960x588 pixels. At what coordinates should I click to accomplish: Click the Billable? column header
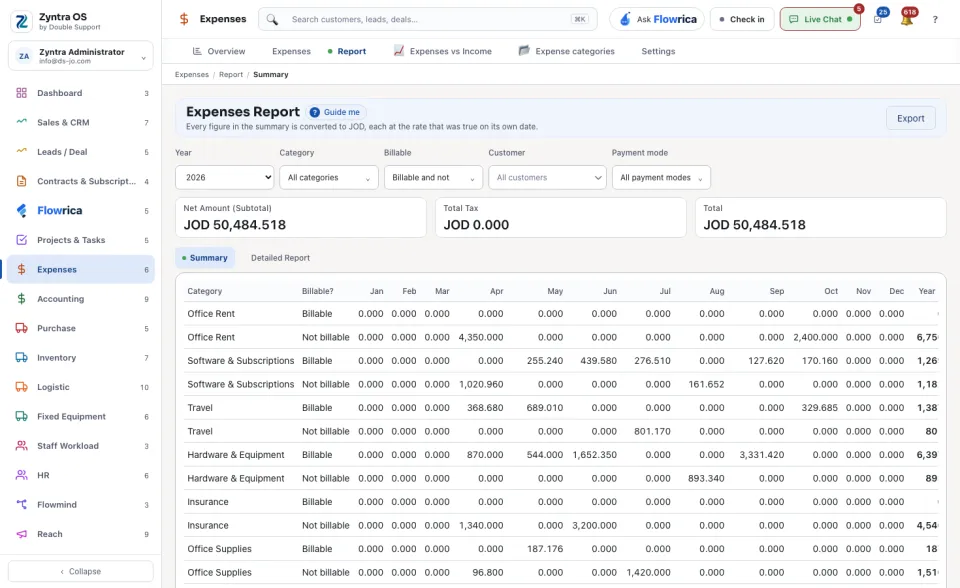[318, 291]
